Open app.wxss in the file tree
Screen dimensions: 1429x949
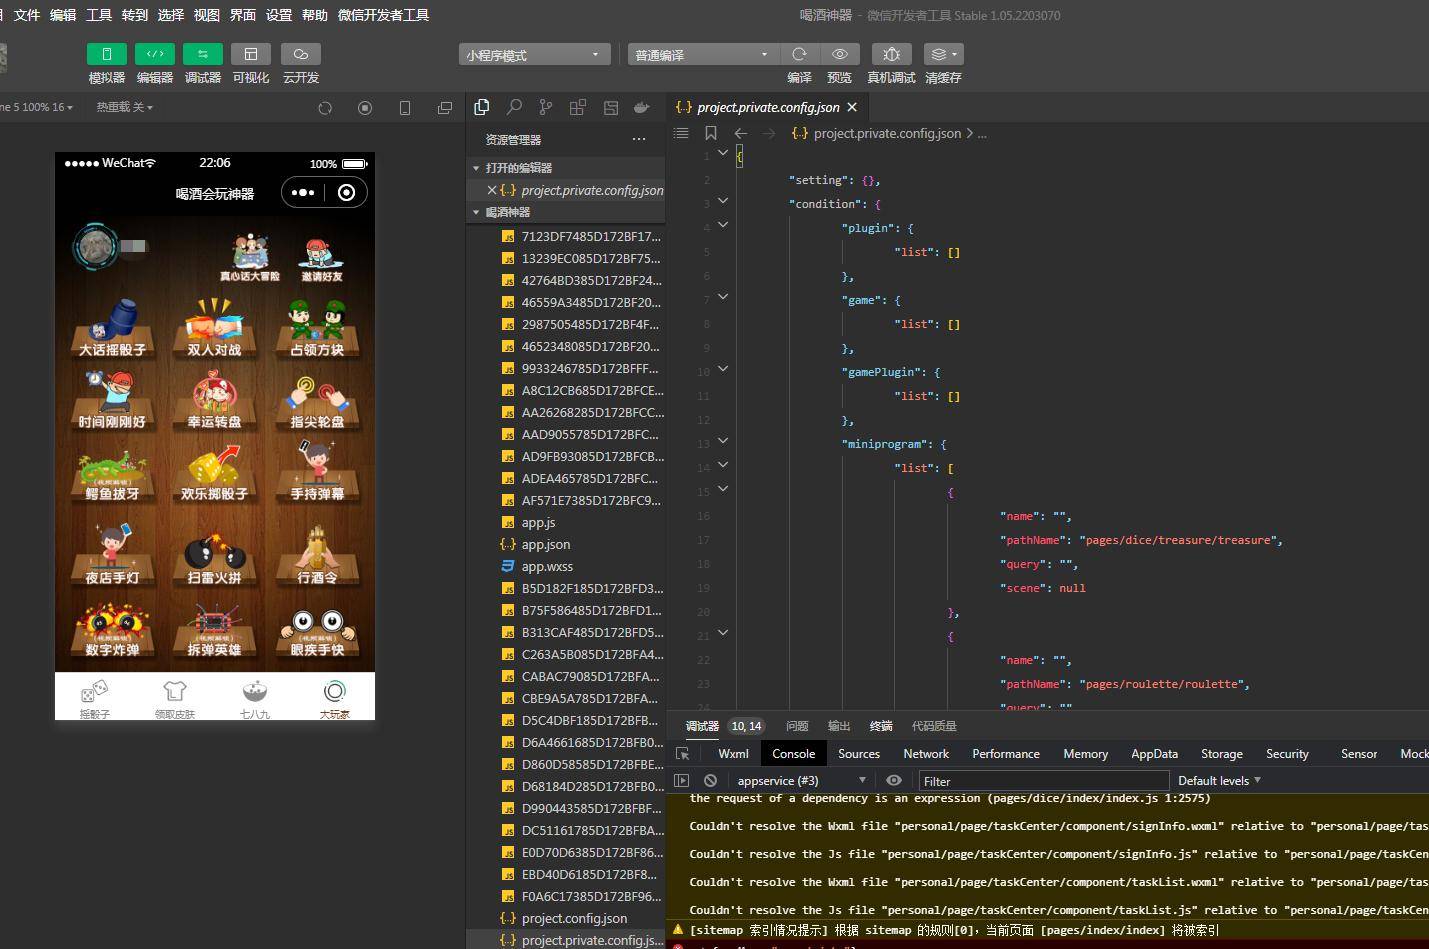click(x=547, y=566)
